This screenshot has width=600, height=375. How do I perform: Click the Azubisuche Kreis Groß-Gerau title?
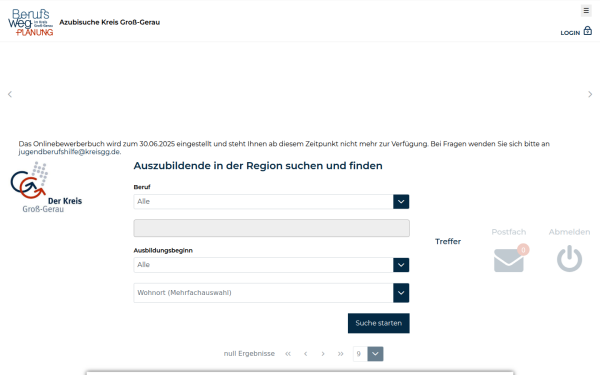click(109, 22)
